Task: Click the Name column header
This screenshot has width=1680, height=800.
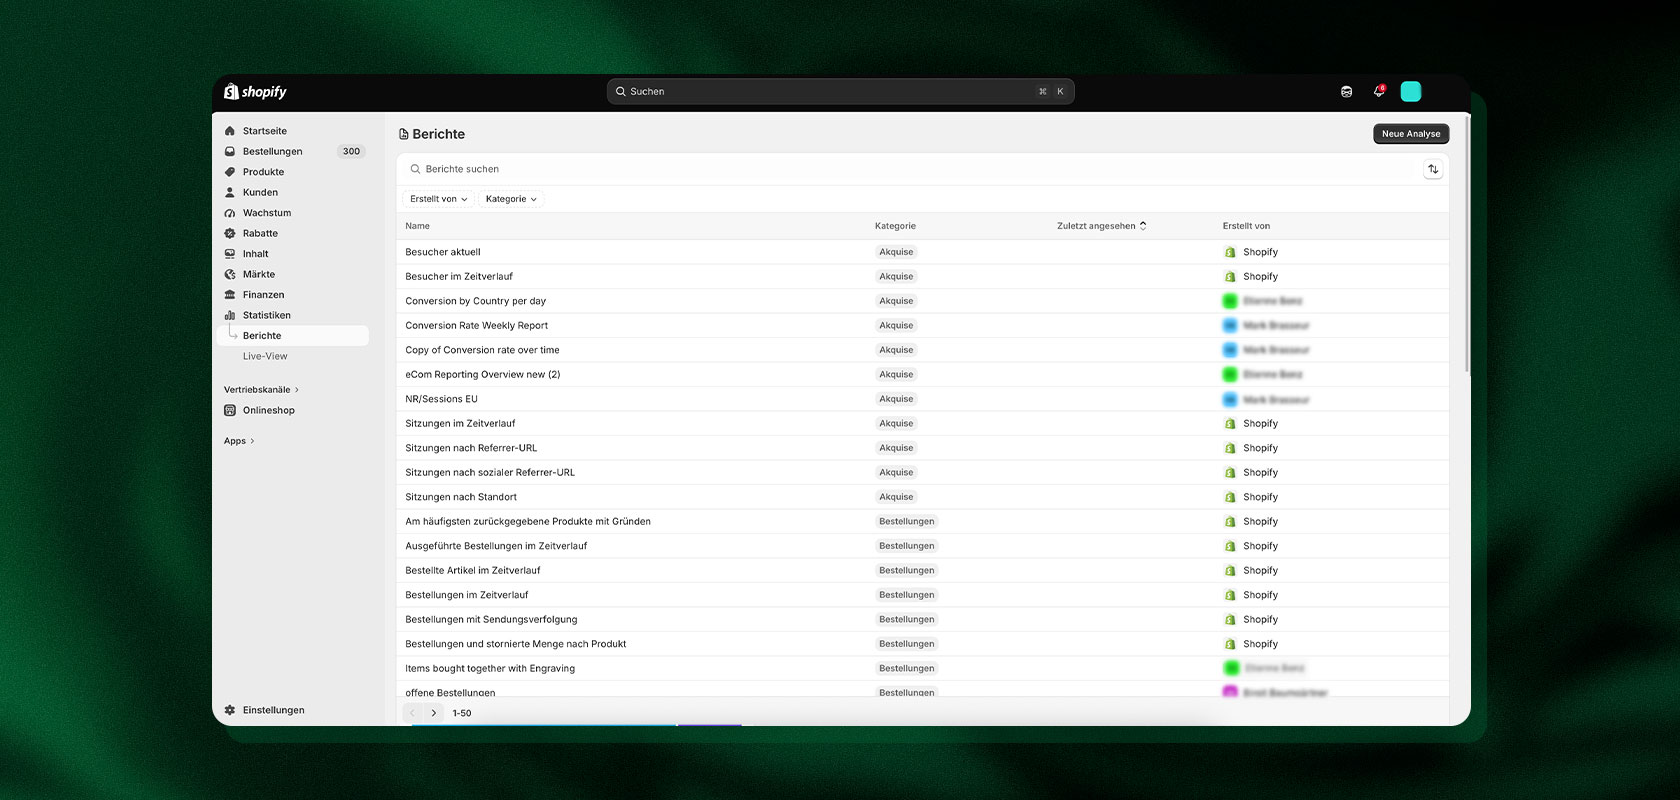Action: click(417, 226)
